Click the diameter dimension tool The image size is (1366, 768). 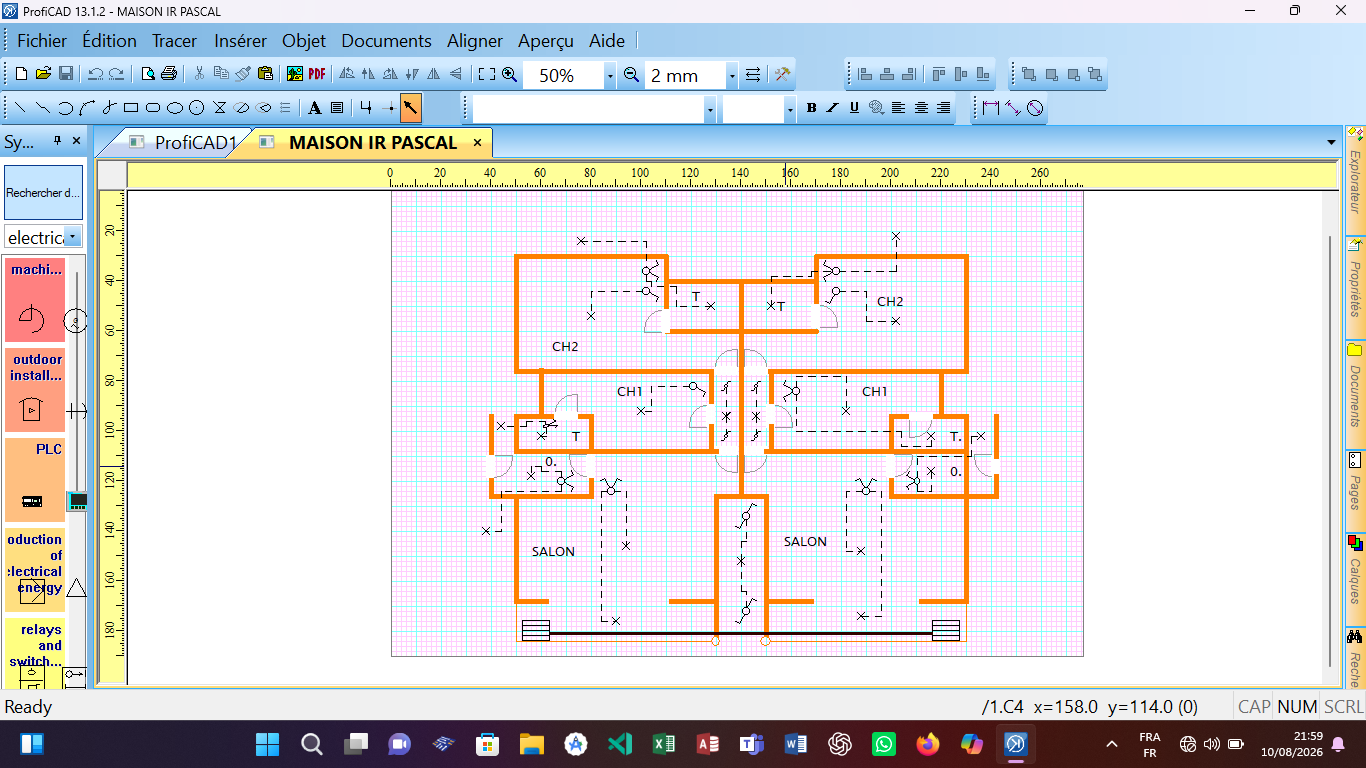tap(1035, 108)
